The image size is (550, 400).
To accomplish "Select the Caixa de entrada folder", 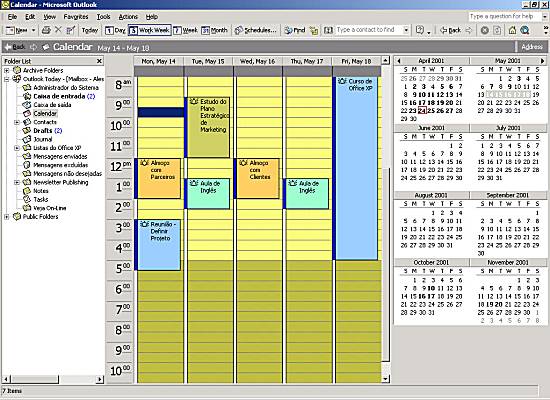I will 59,96.
